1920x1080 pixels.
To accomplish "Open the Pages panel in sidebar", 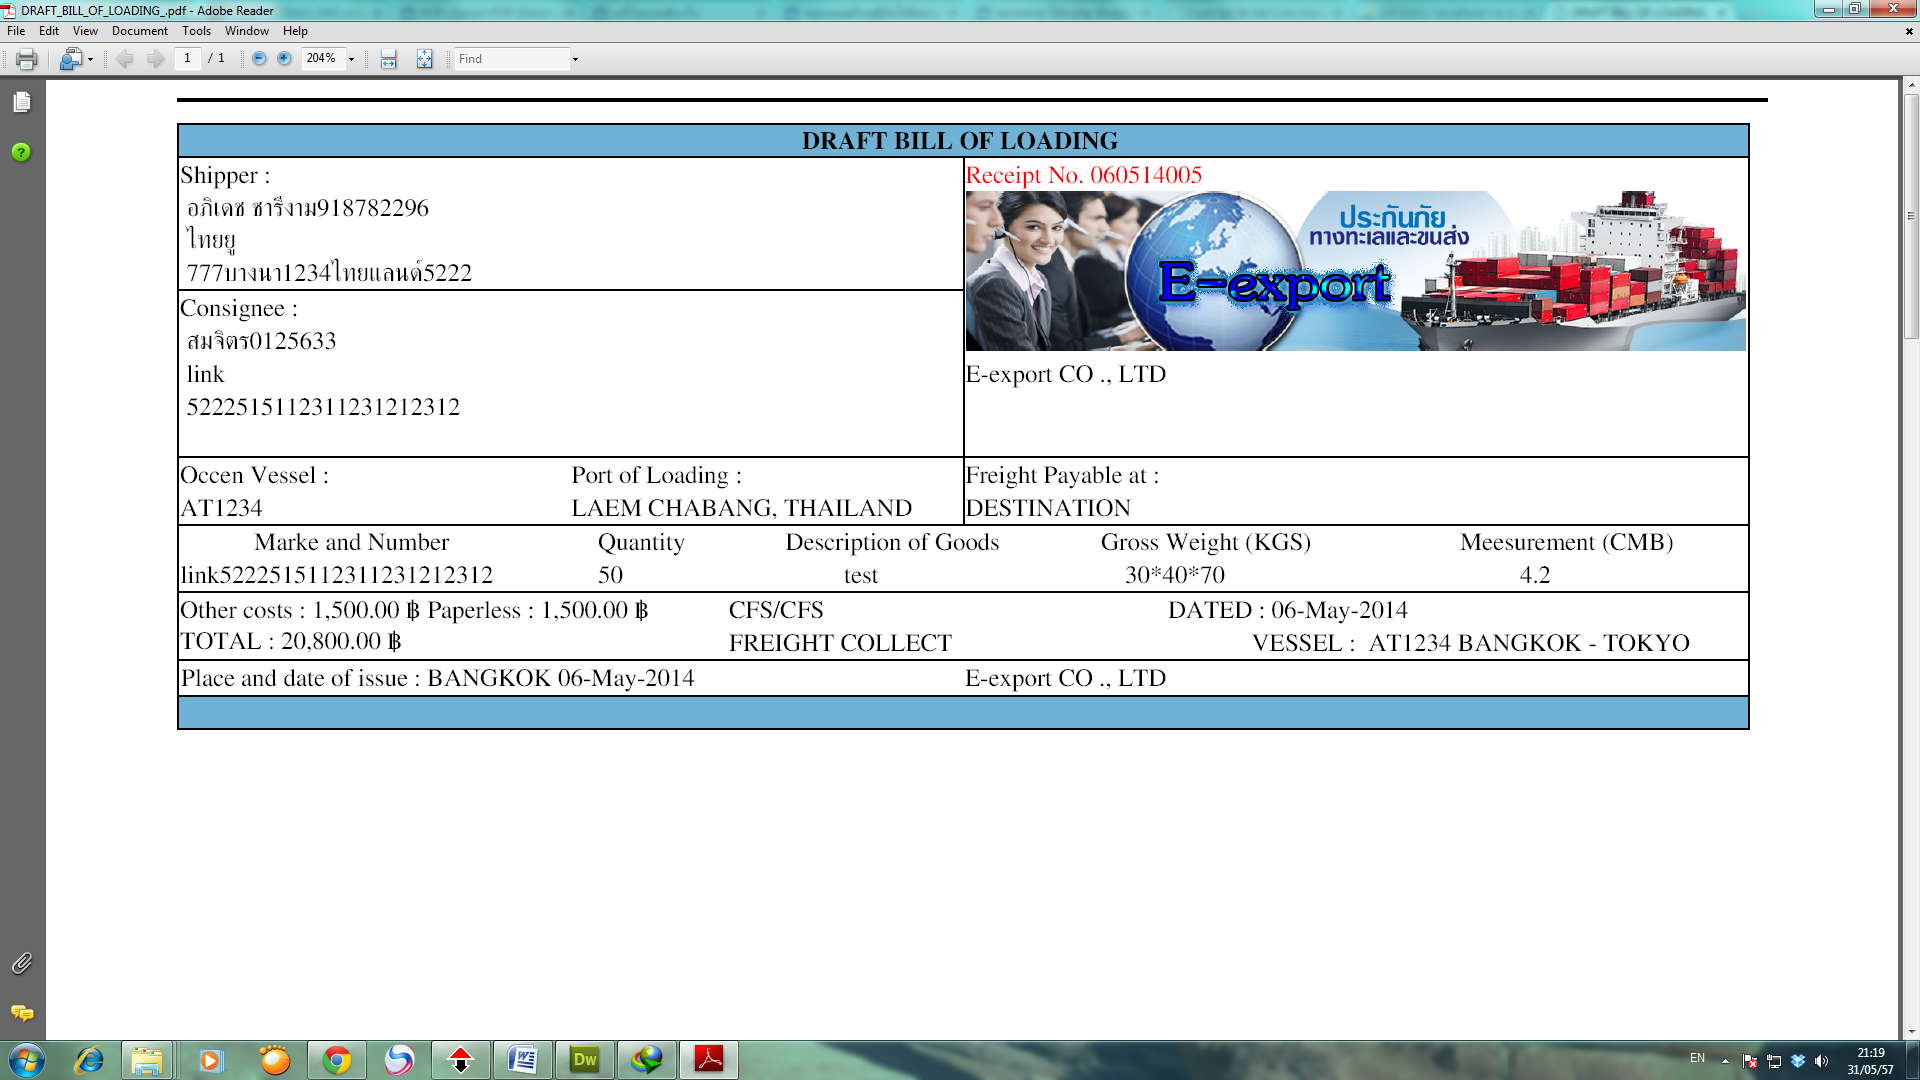I will click(22, 102).
